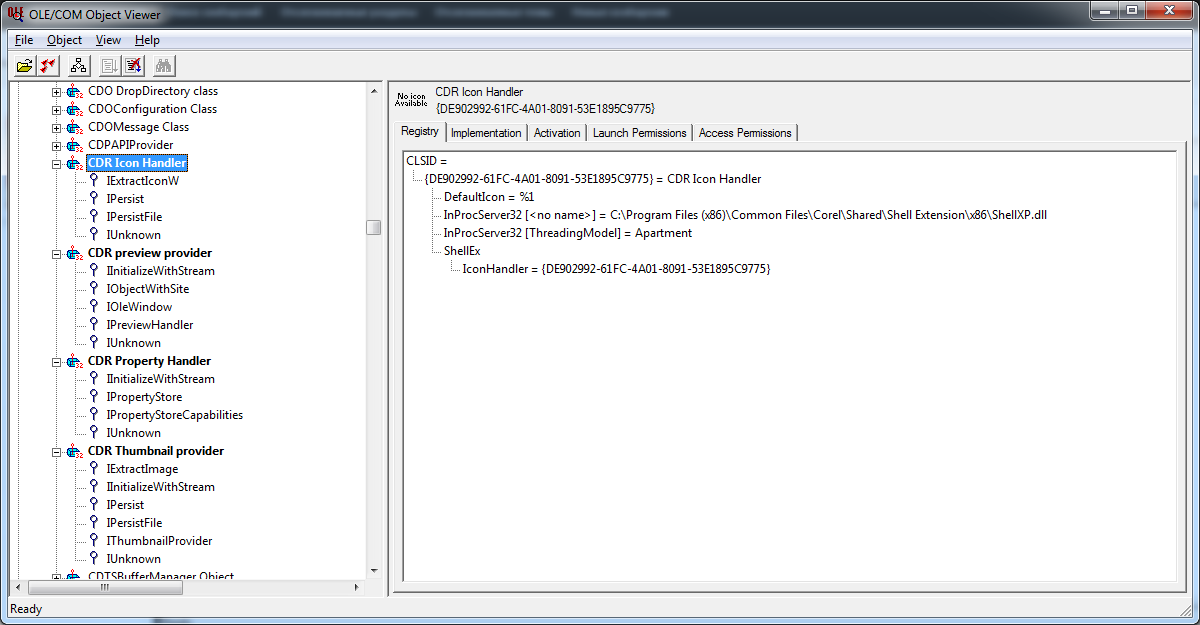Click the No icon Available placeholder
Viewport: 1200px width, 625px height.
pos(410,99)
